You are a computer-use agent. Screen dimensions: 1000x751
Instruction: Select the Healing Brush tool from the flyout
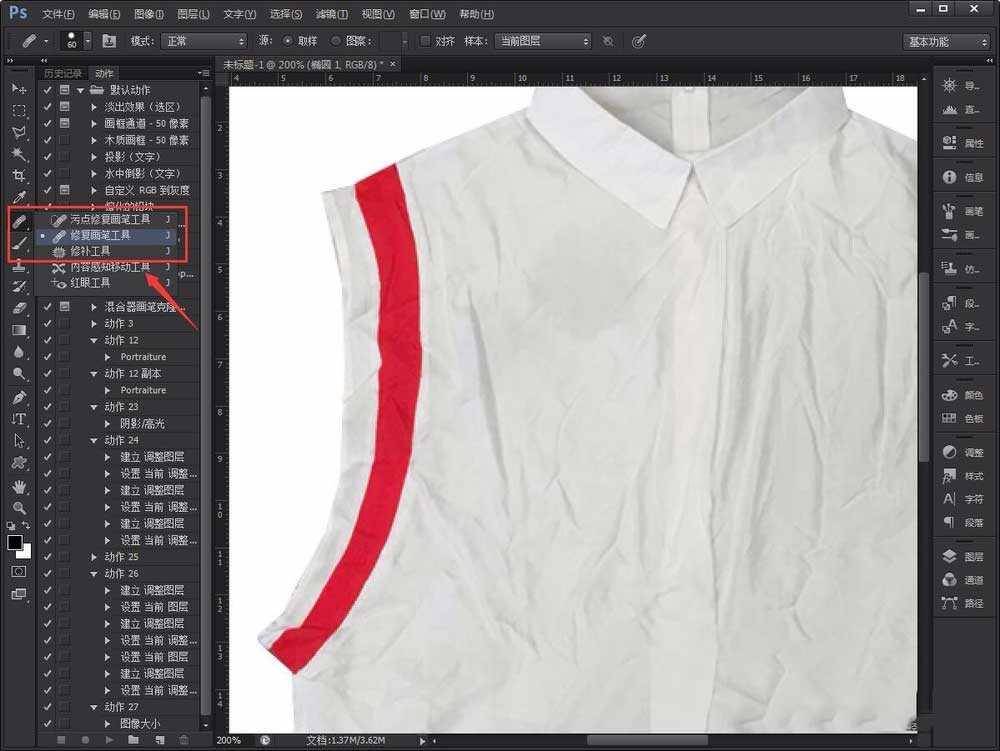click(x=106, y=235)
